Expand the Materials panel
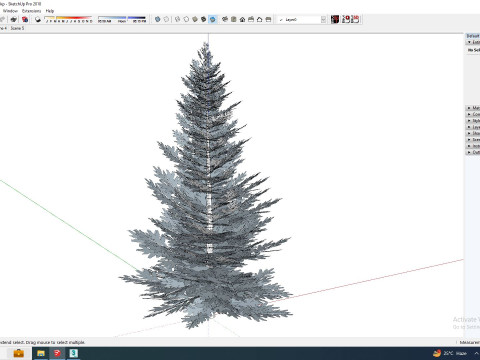This screenshot has width=480, height=360. [x=473, y=108]
